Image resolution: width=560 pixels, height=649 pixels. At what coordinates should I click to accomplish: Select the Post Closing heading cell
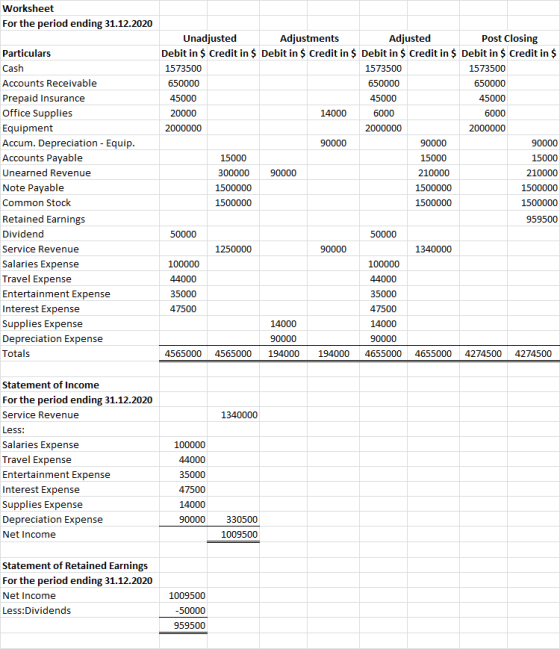[x=510, y=38]
